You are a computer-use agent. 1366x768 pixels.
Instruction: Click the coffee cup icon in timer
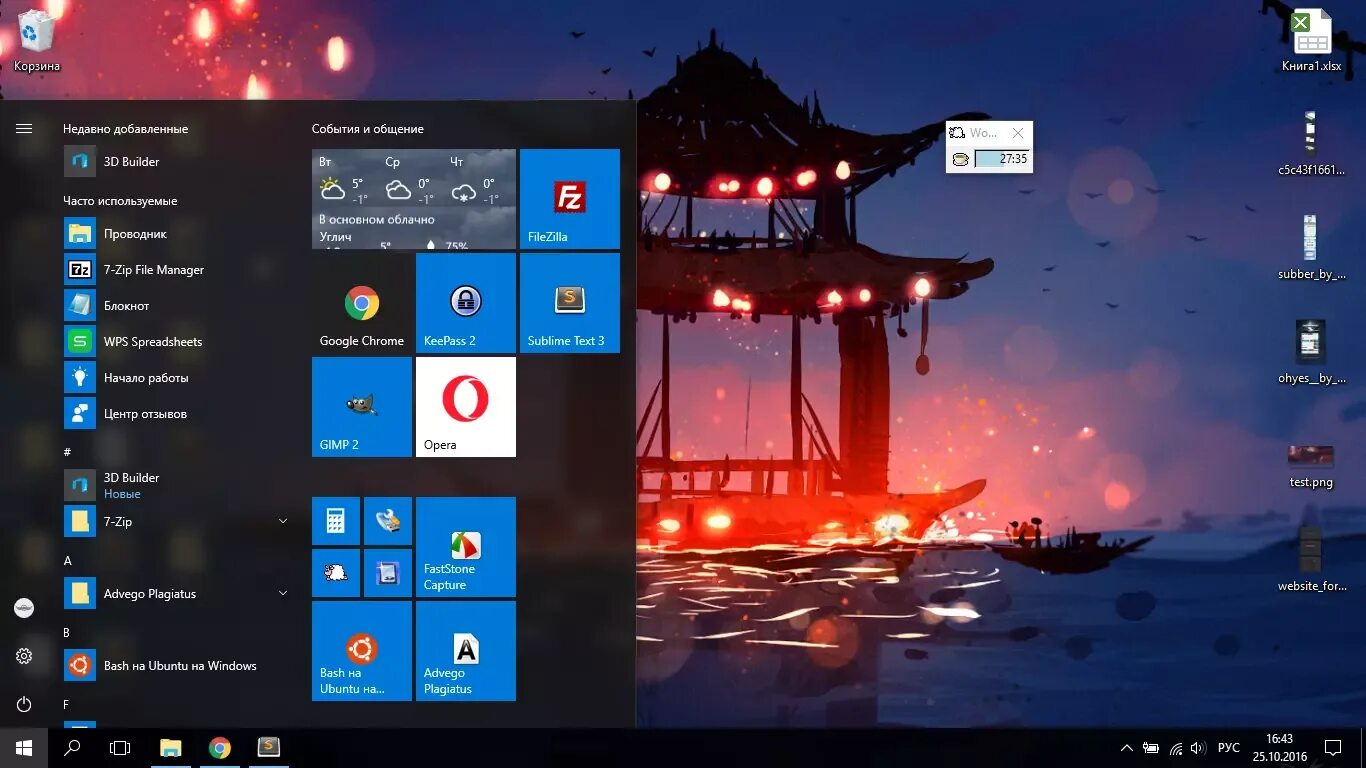pos(961,159)
